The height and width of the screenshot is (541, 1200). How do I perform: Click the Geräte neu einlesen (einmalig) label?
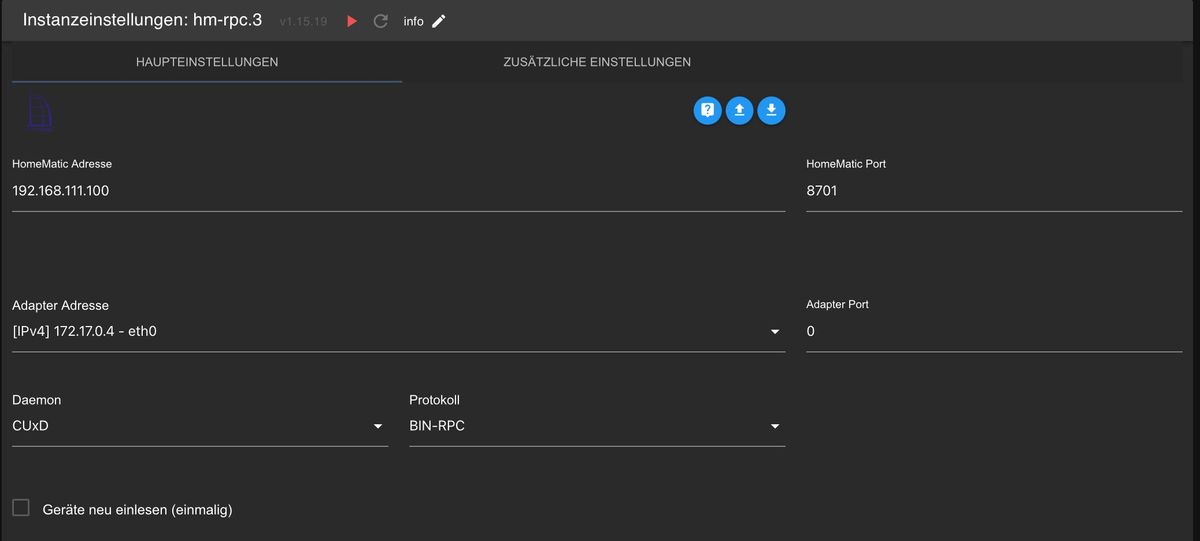(x=137, y=510)
